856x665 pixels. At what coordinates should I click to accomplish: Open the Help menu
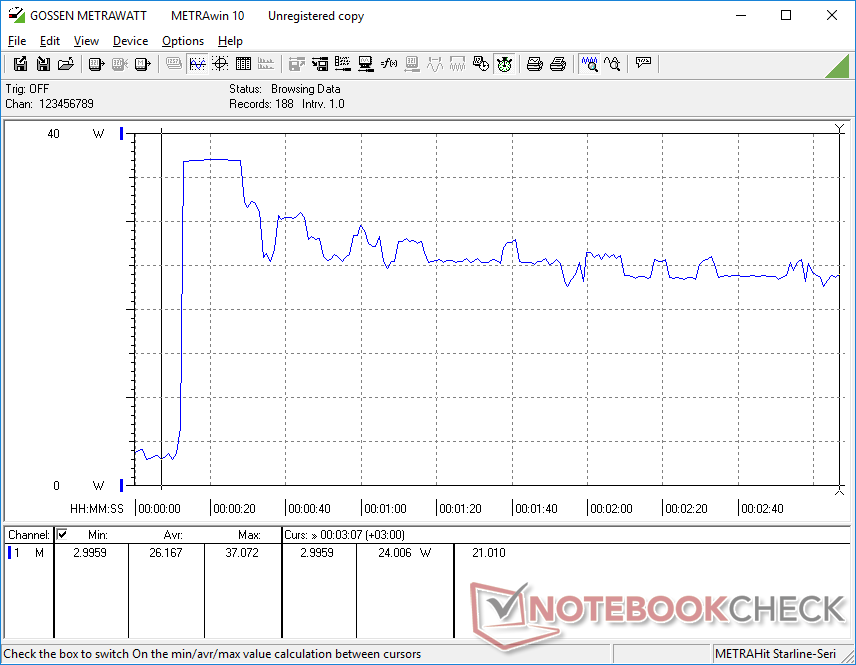pyautogui.click(x=230, y=41)
